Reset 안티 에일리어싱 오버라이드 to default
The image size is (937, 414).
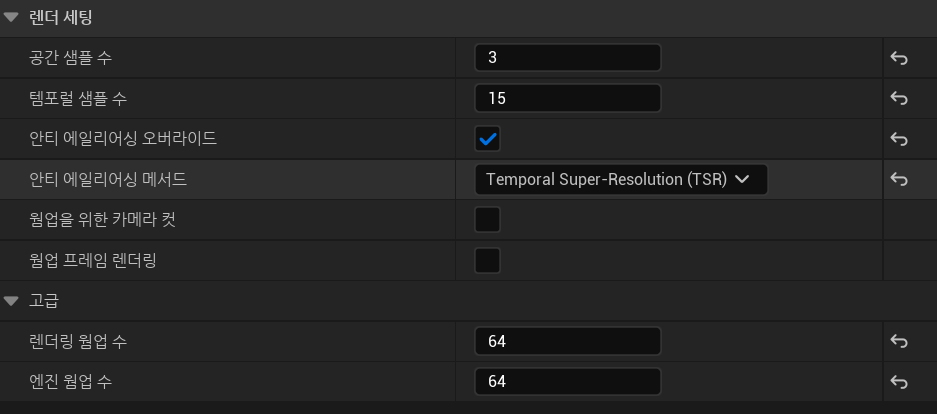click(x=898, y=139)
